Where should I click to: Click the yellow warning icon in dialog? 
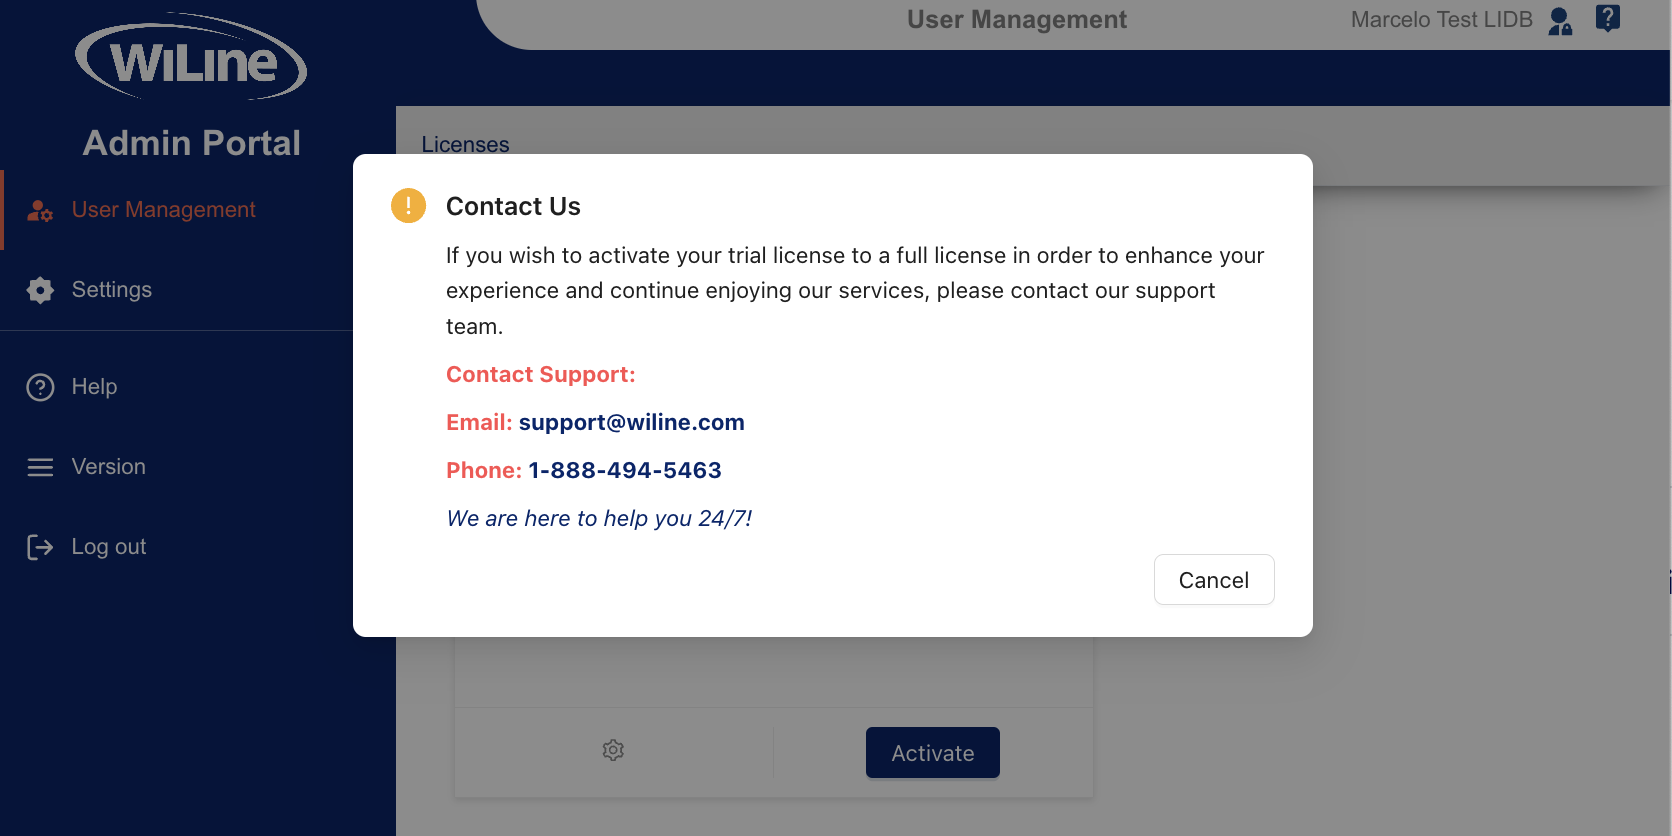(x=408, y=205)
